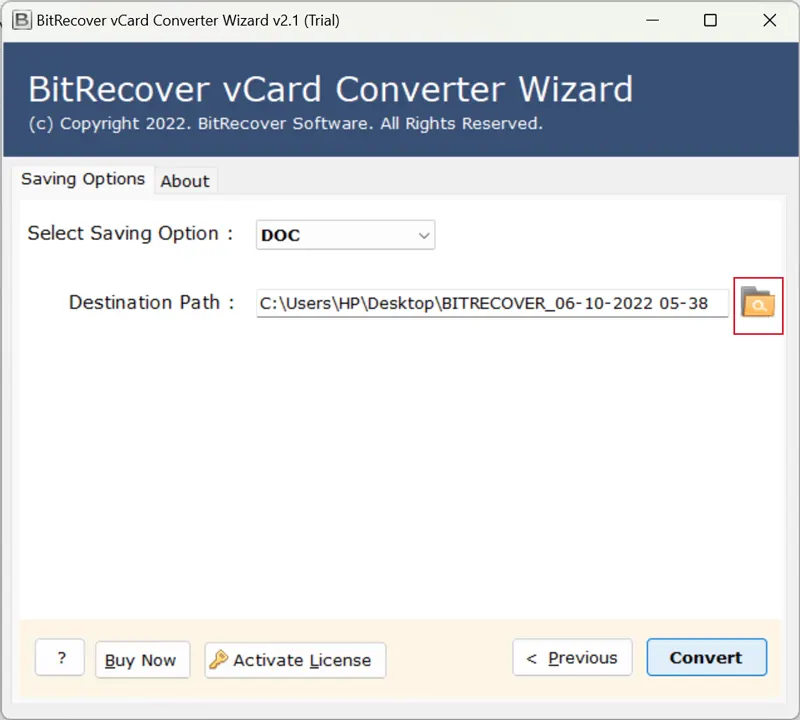Click the DOC value in the combo box
800x720 pixels.
[280, 235]
